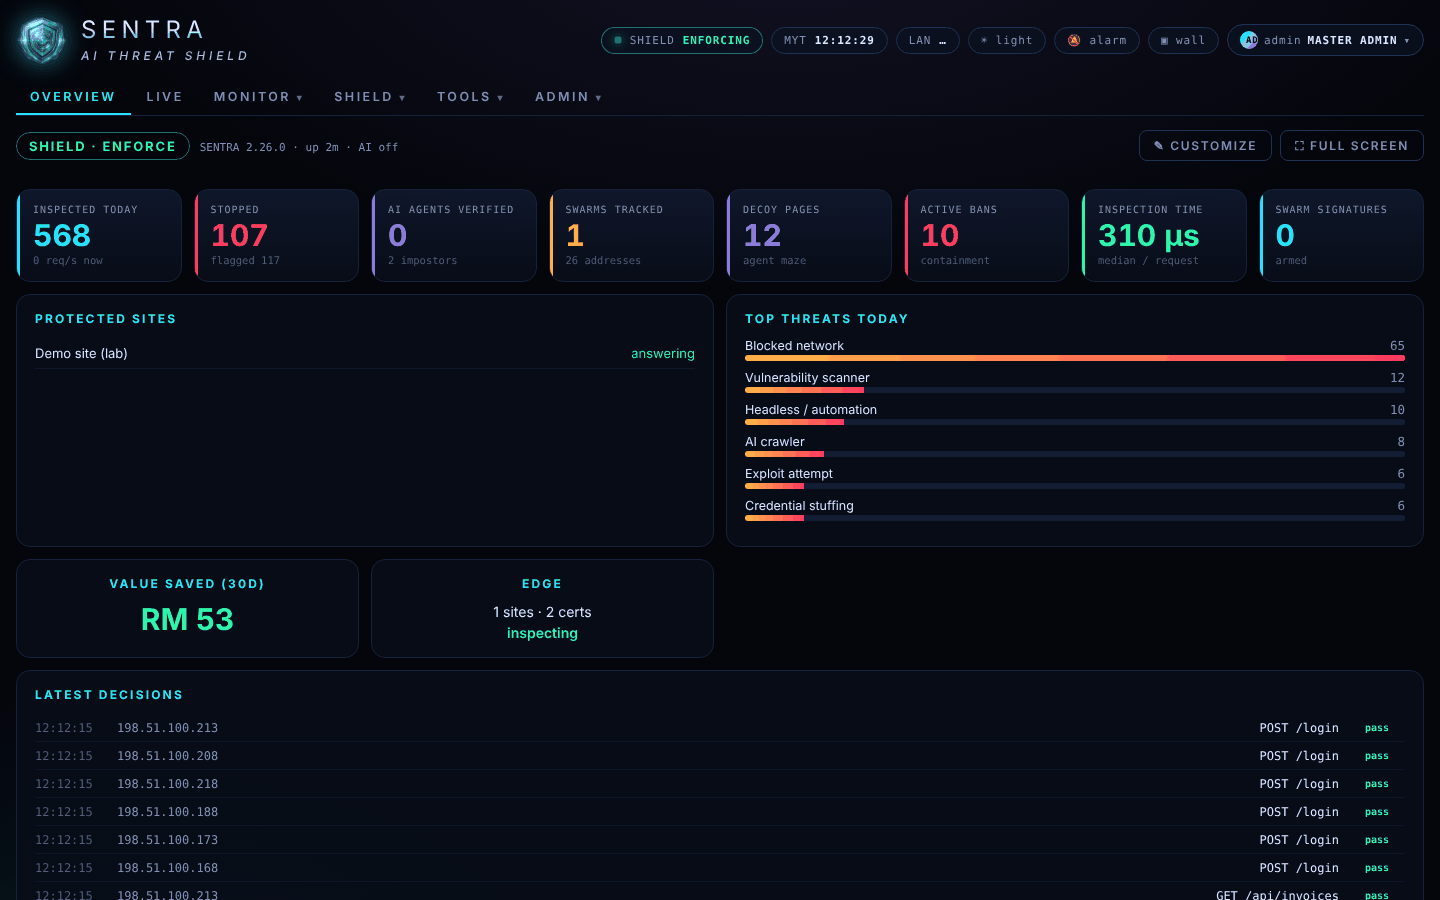This screenshot has height=900, width=1440.
Task: Toggle the alarm sound button
Action: click(x=1097, y=40)
